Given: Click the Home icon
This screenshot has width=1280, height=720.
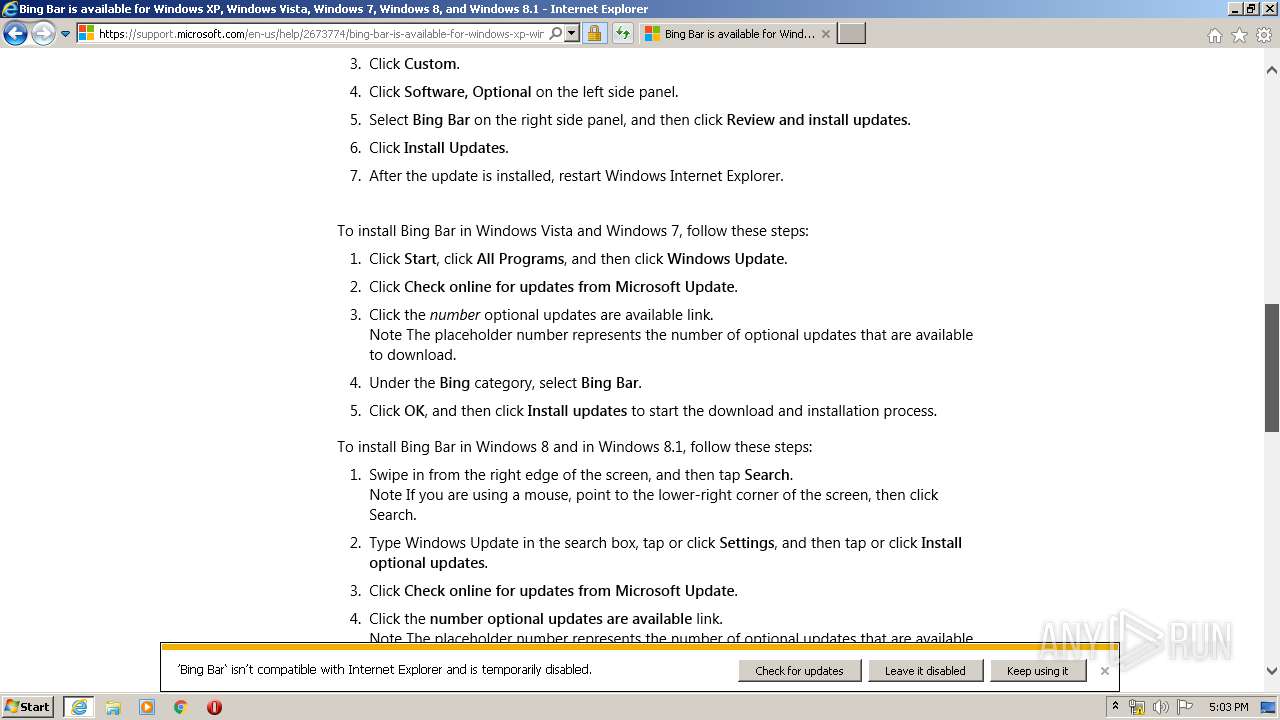Looking at the screenshot, I should (1214, 35).
